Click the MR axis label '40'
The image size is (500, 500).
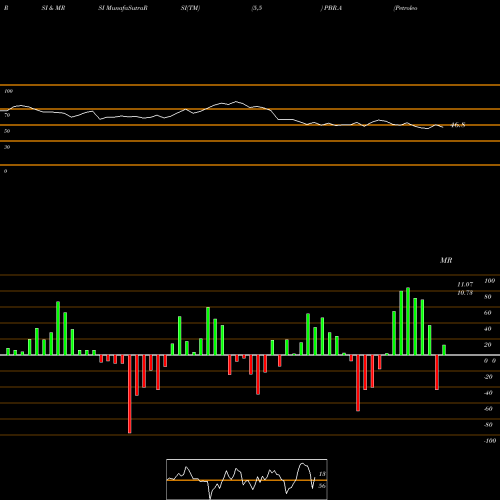coord(488,329)
